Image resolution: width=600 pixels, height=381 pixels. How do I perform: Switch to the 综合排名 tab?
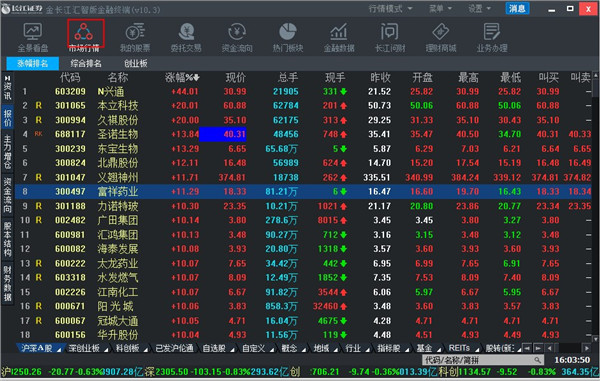86,63
